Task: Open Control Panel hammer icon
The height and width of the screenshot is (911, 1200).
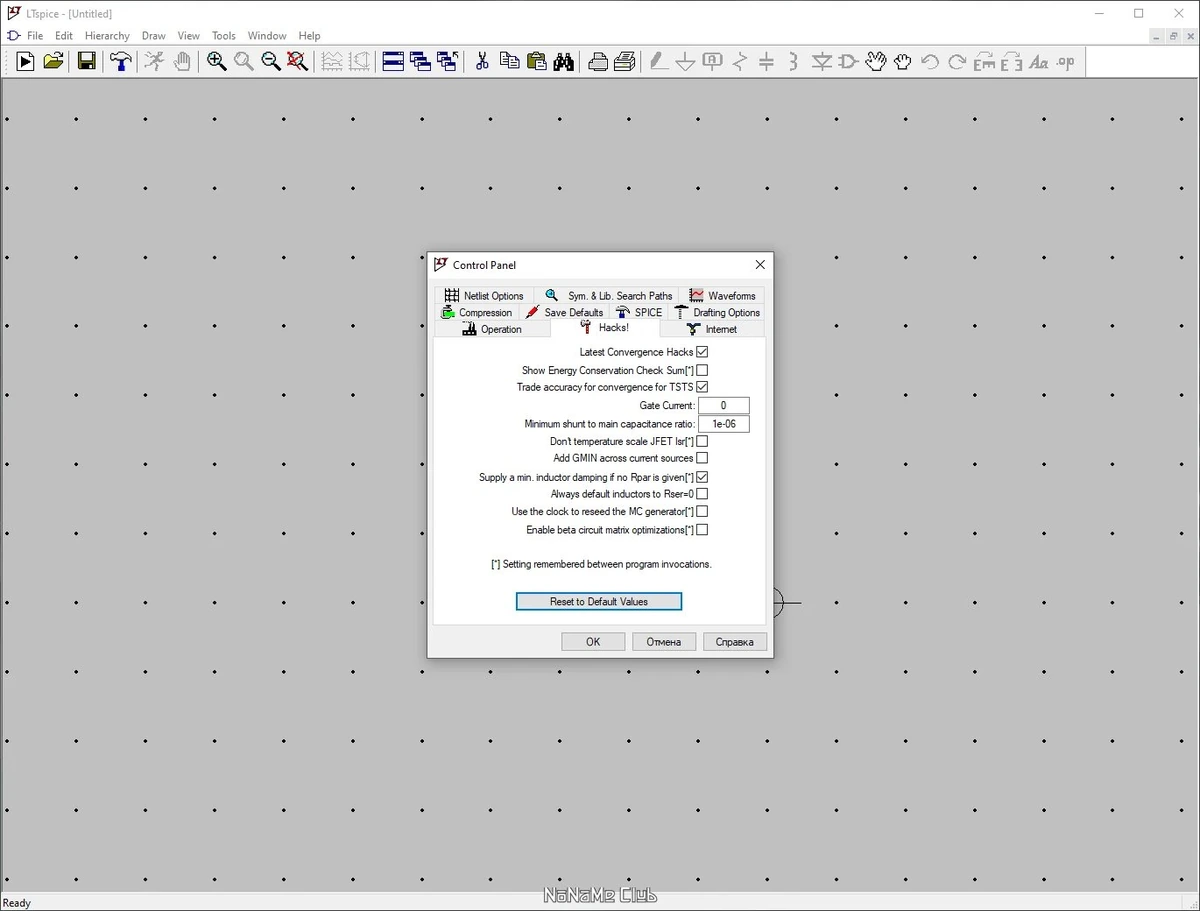Action: click(121, 61)
